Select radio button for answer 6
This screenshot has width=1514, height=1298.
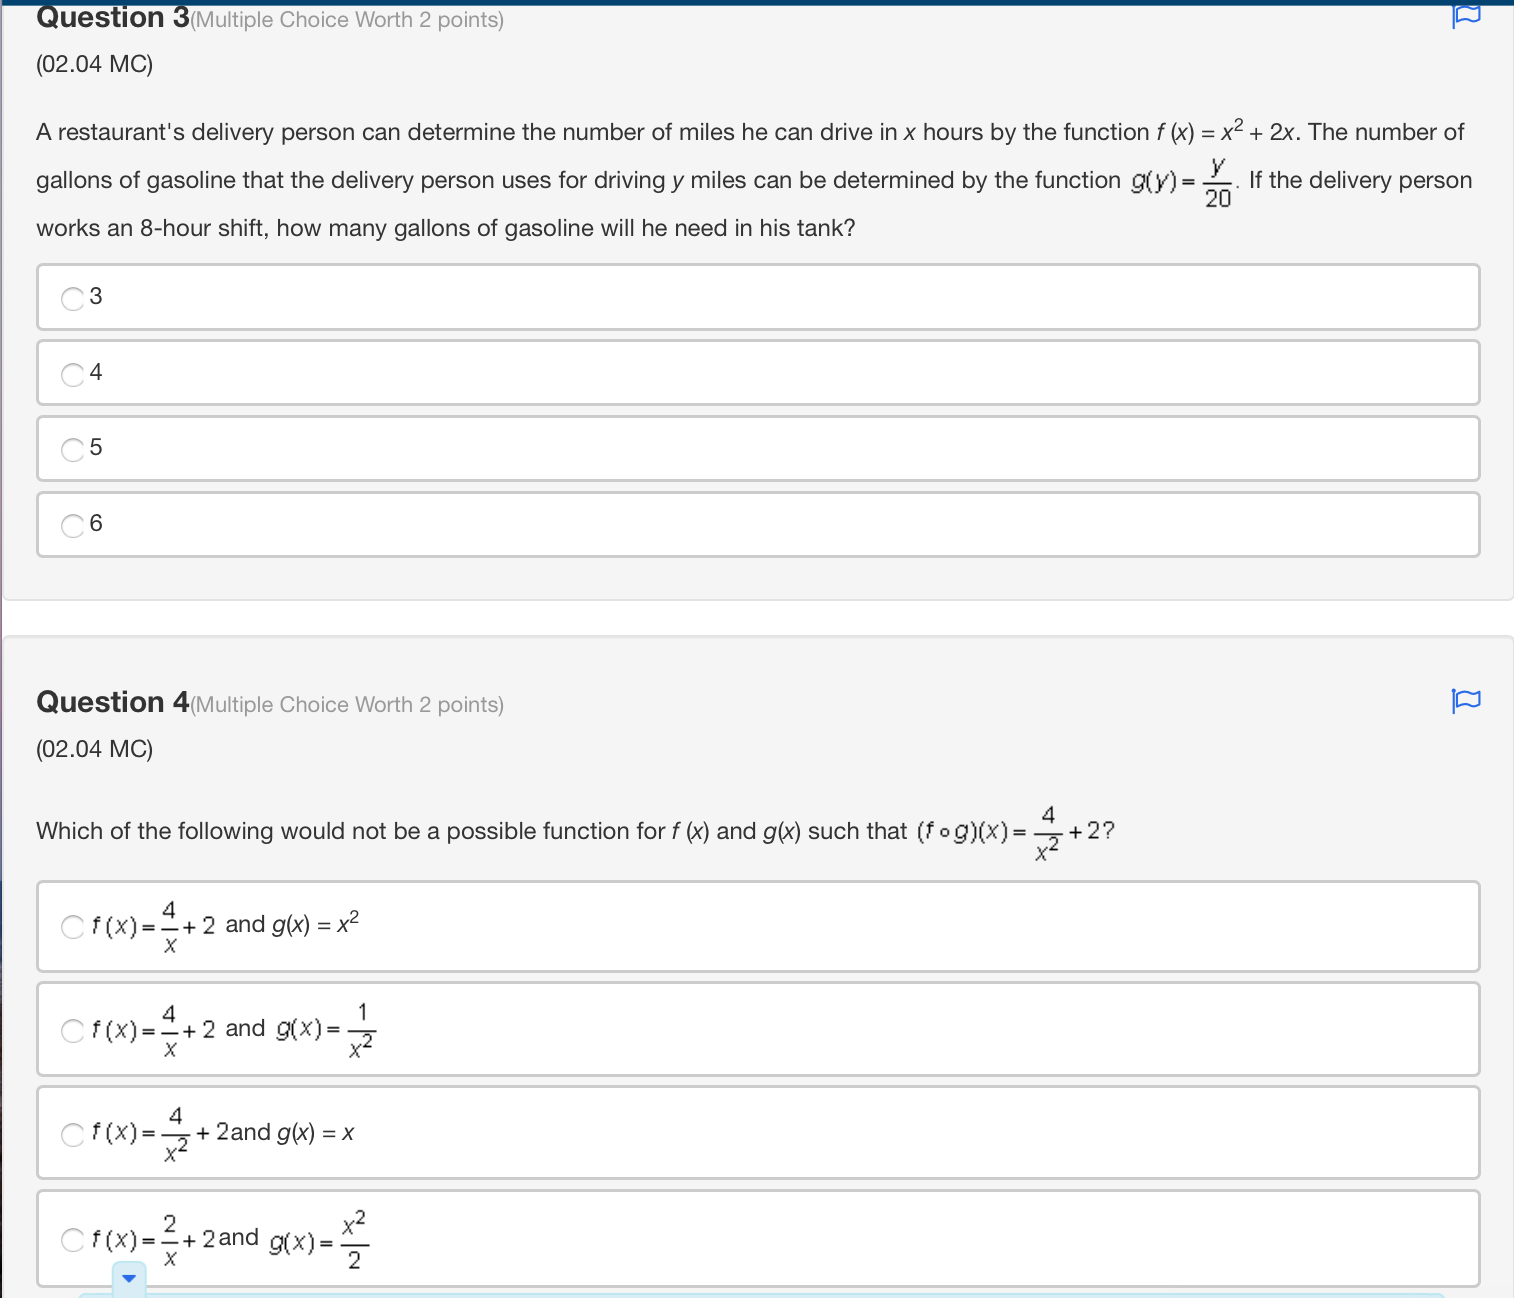70,524
